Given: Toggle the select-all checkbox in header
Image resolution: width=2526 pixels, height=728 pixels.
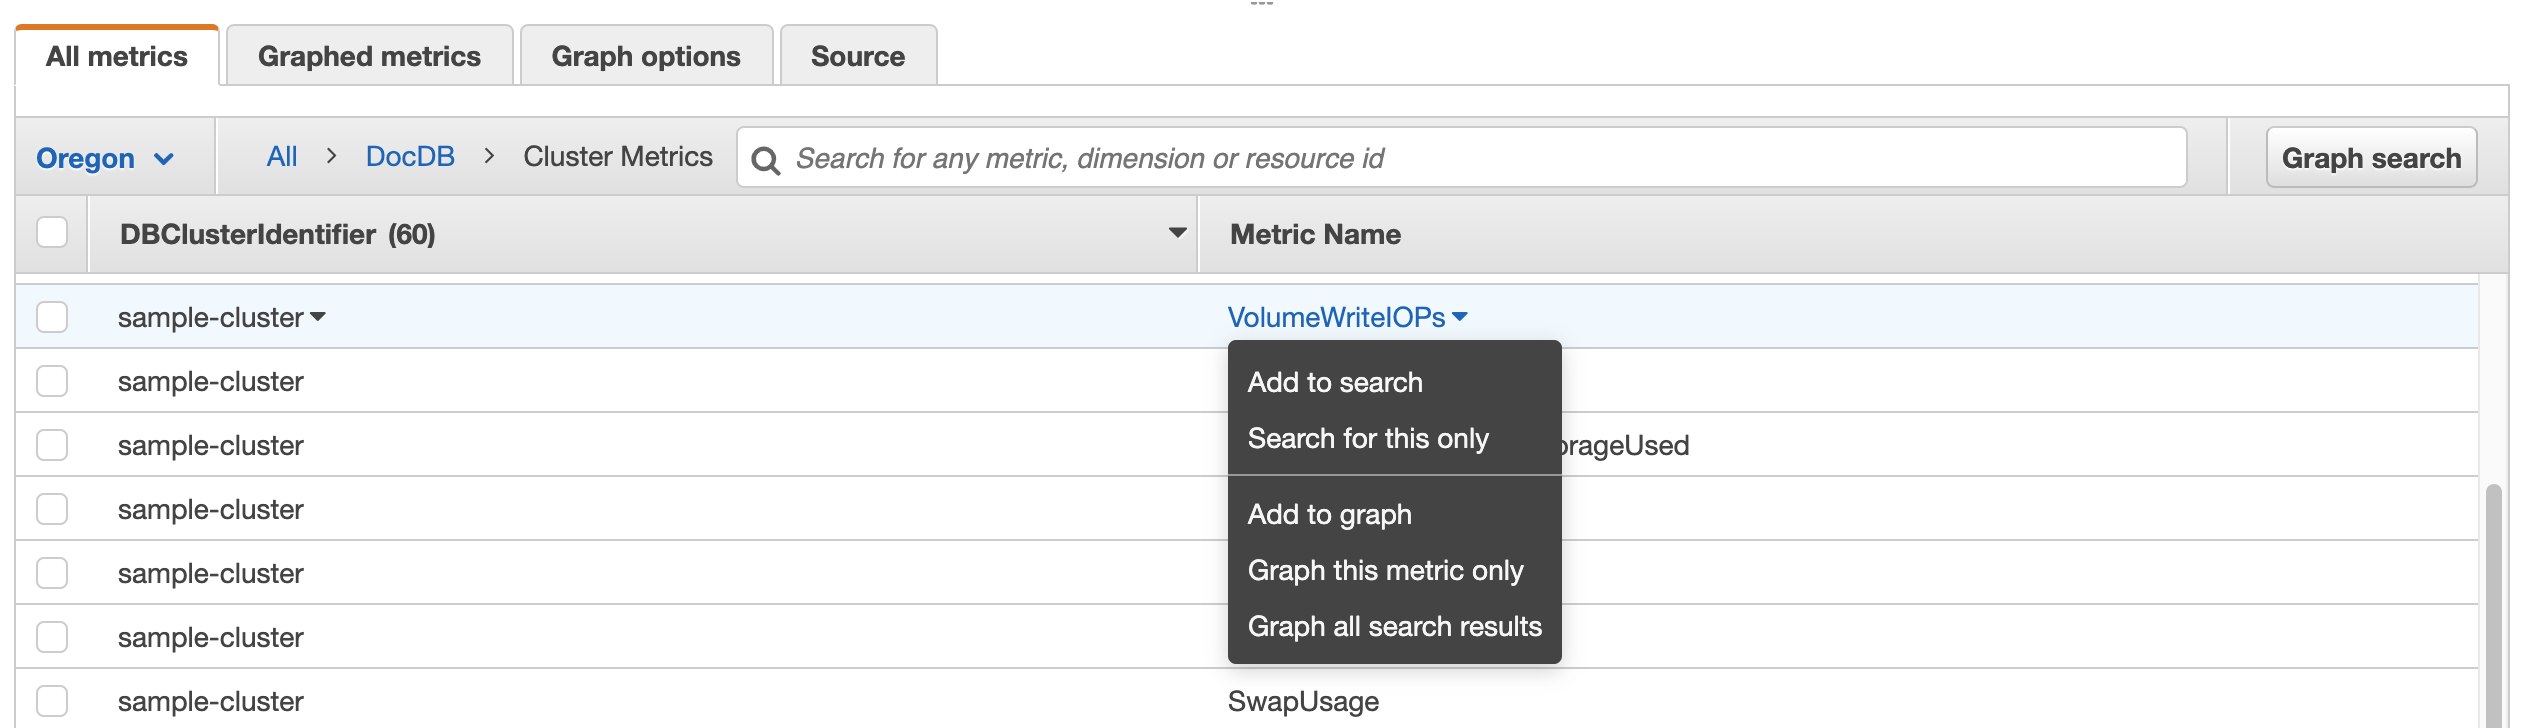Looking at the screenshot, I should (52, 233).
